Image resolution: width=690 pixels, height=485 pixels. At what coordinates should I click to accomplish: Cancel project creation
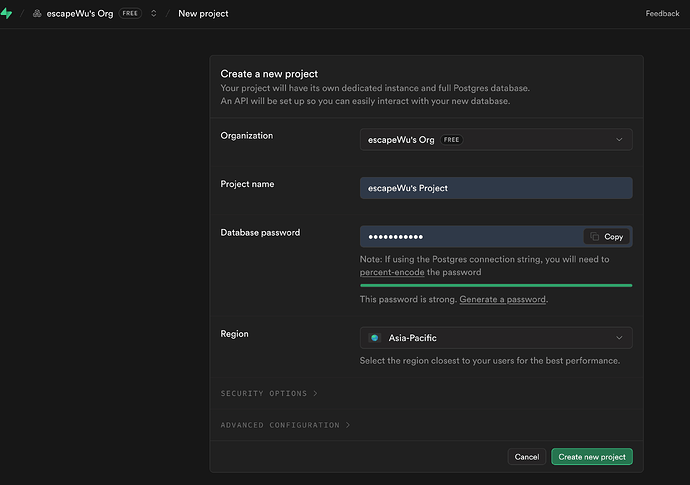point(527,456)
